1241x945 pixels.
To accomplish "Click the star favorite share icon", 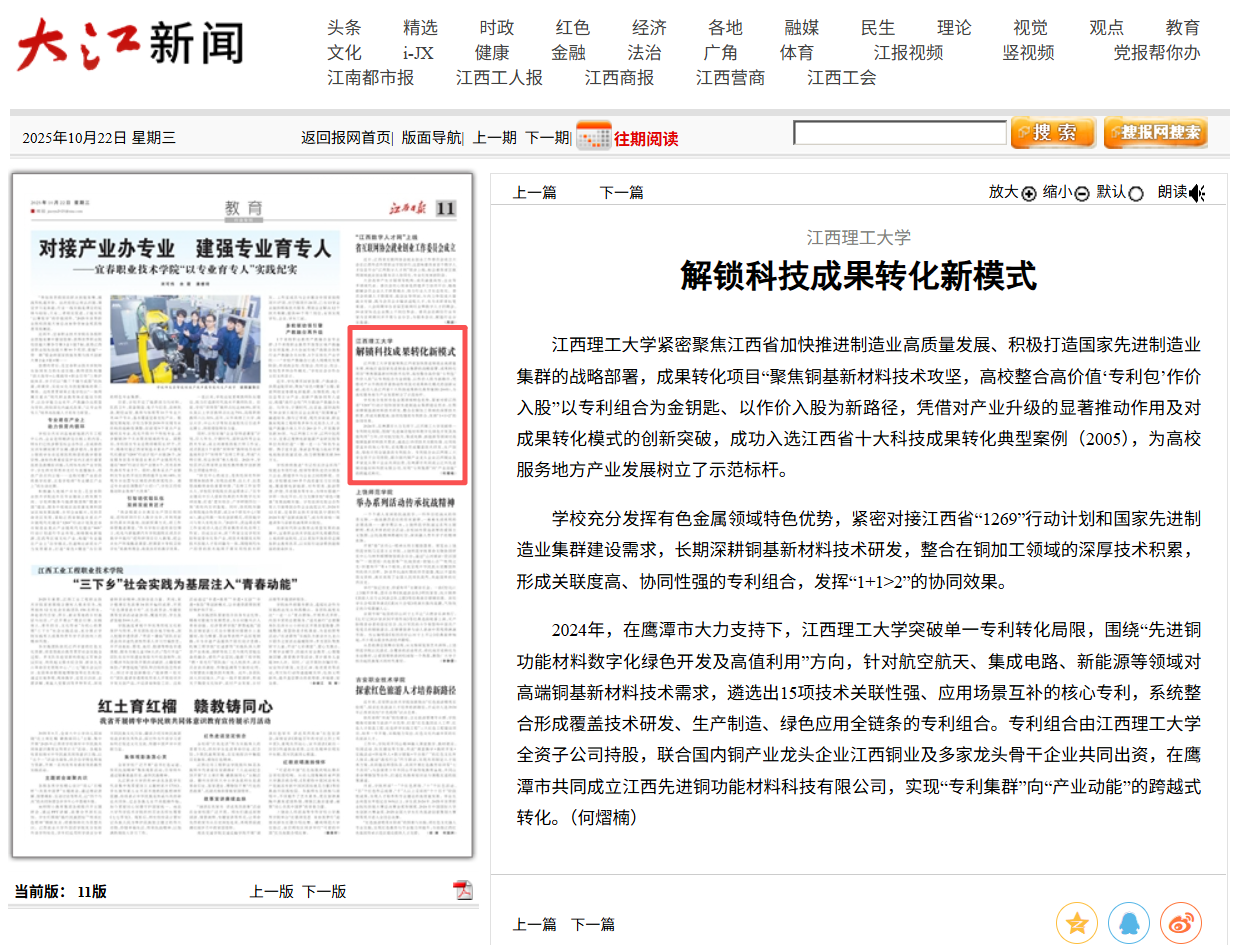I will coord(1076,924).
